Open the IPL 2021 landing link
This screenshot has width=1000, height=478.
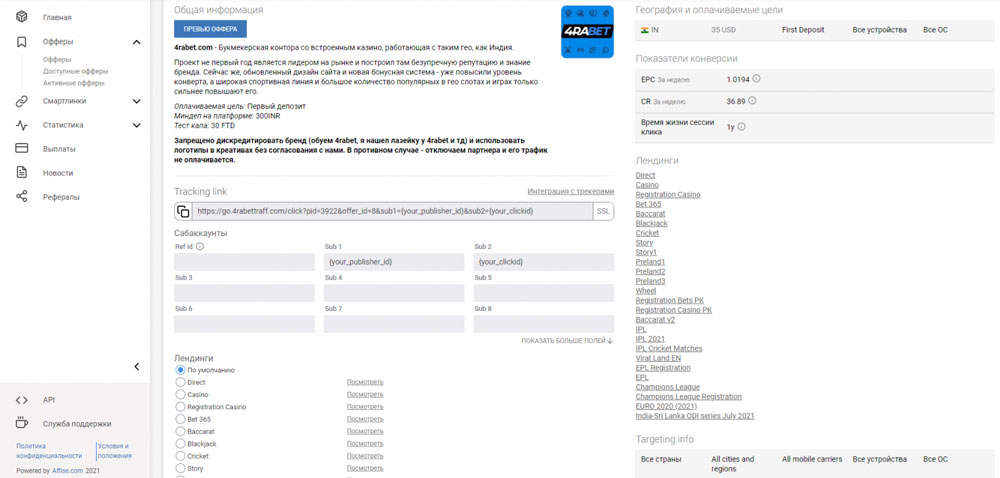[x=651, y=339]
